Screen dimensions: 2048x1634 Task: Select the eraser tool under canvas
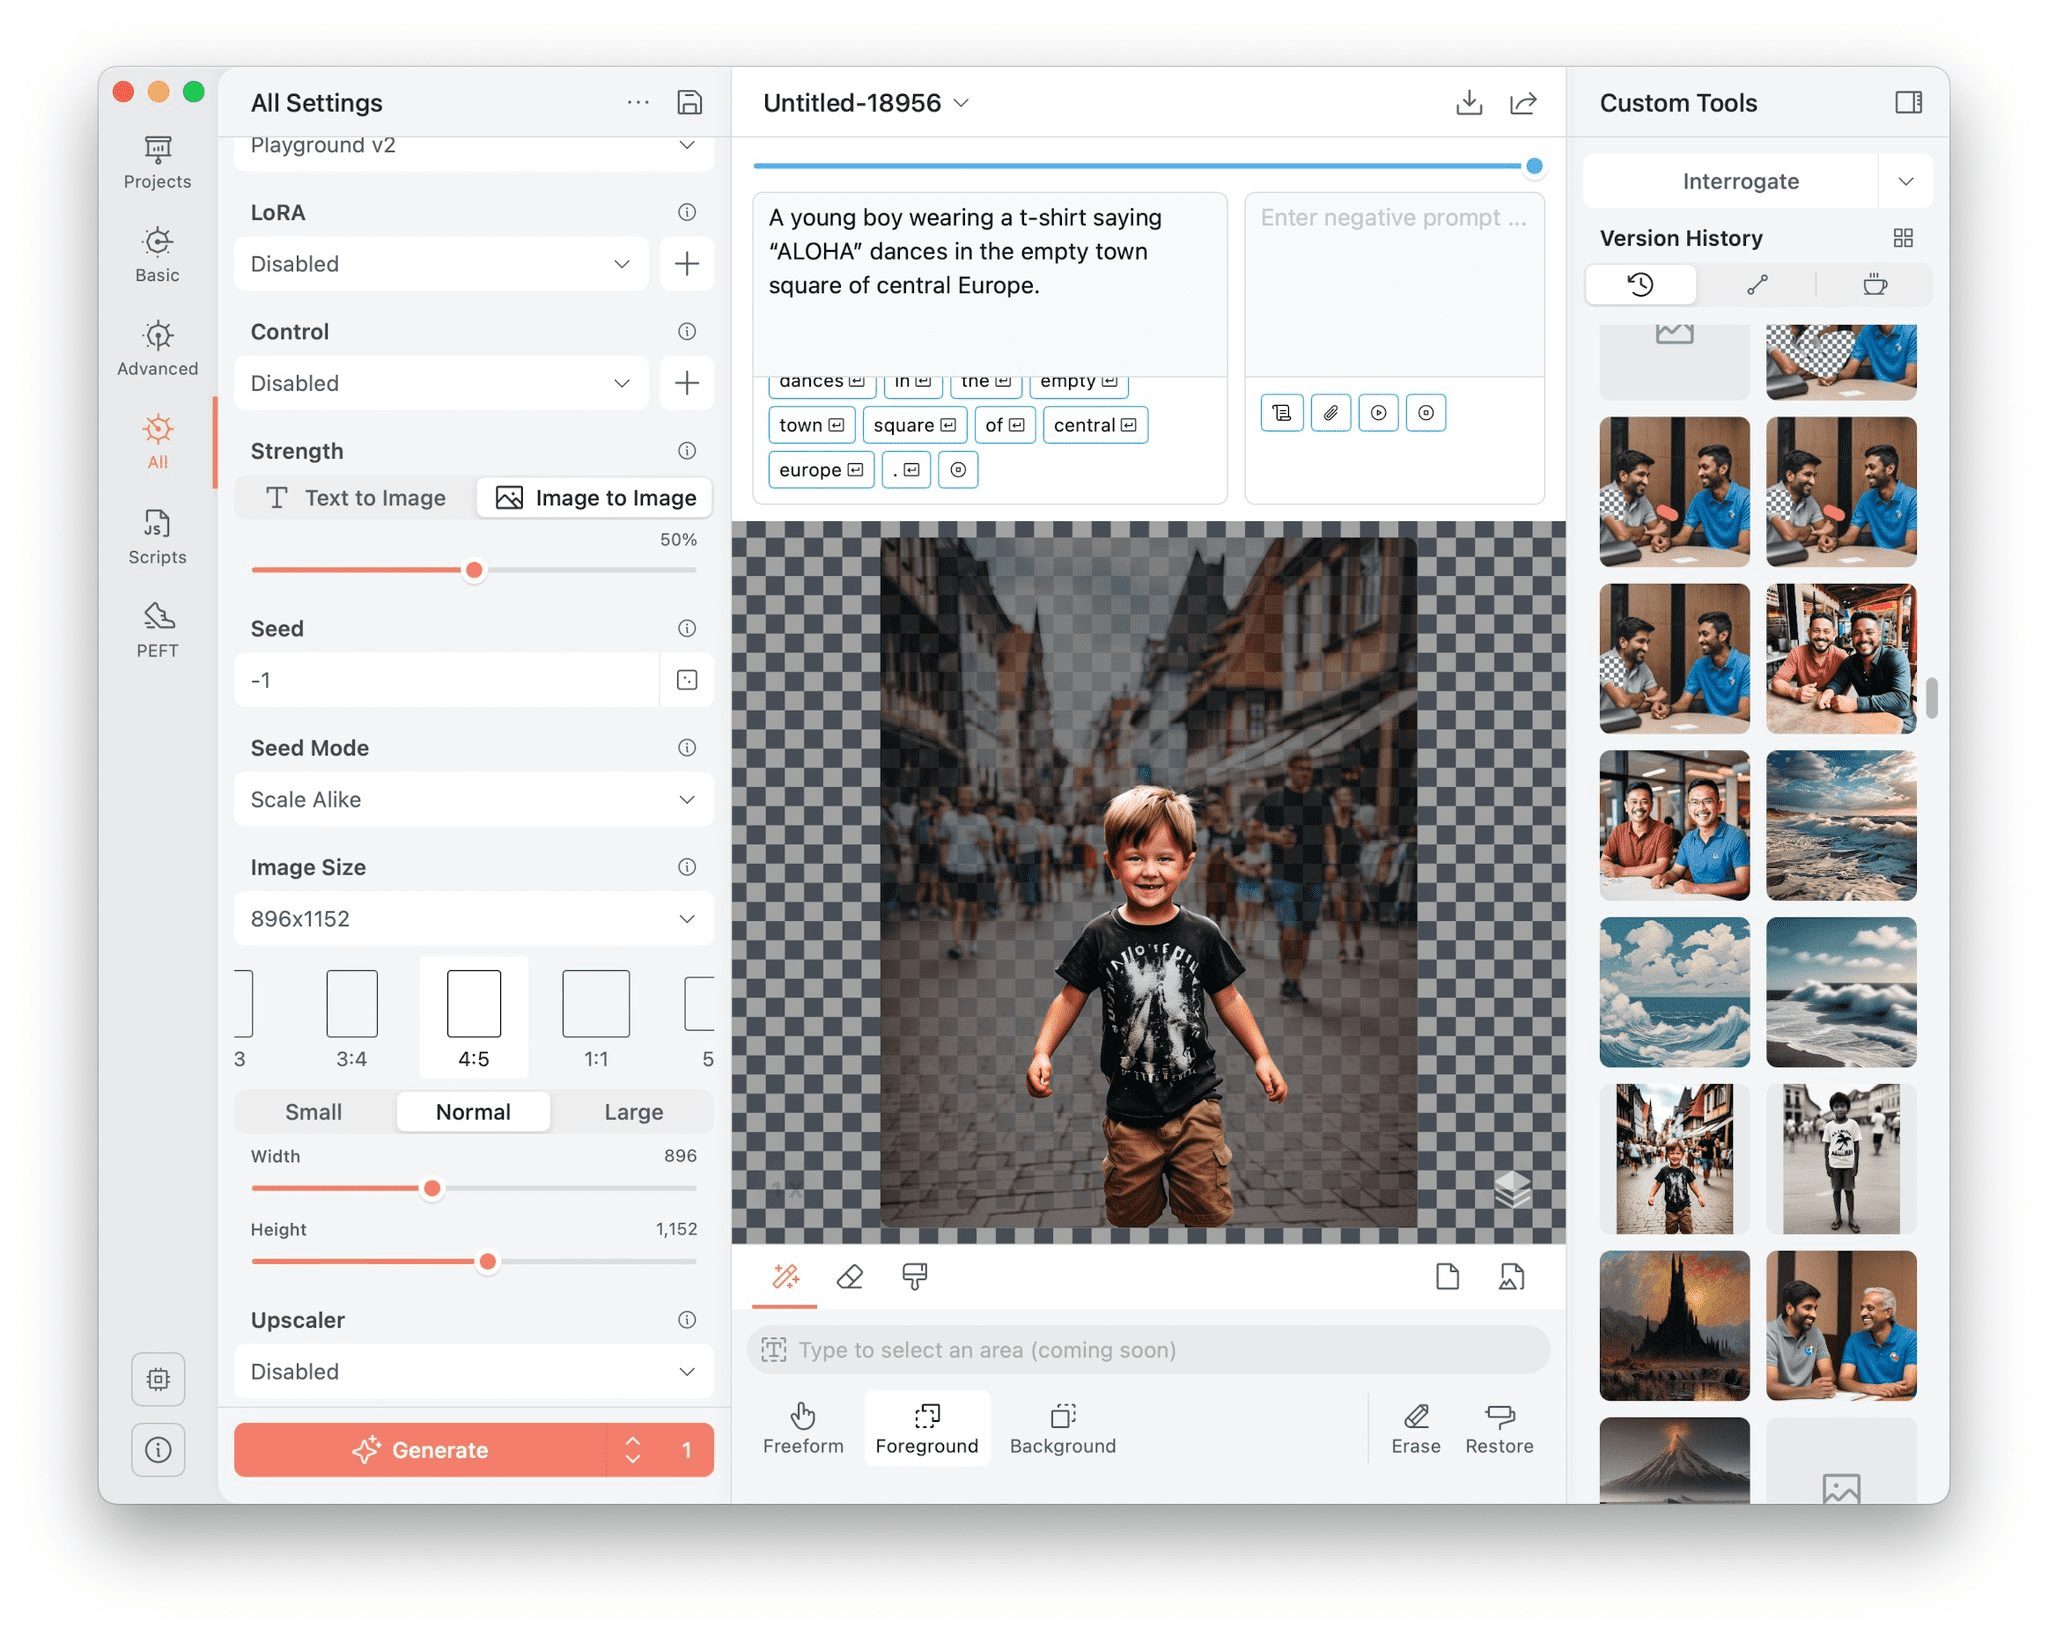pos(850,1277)
